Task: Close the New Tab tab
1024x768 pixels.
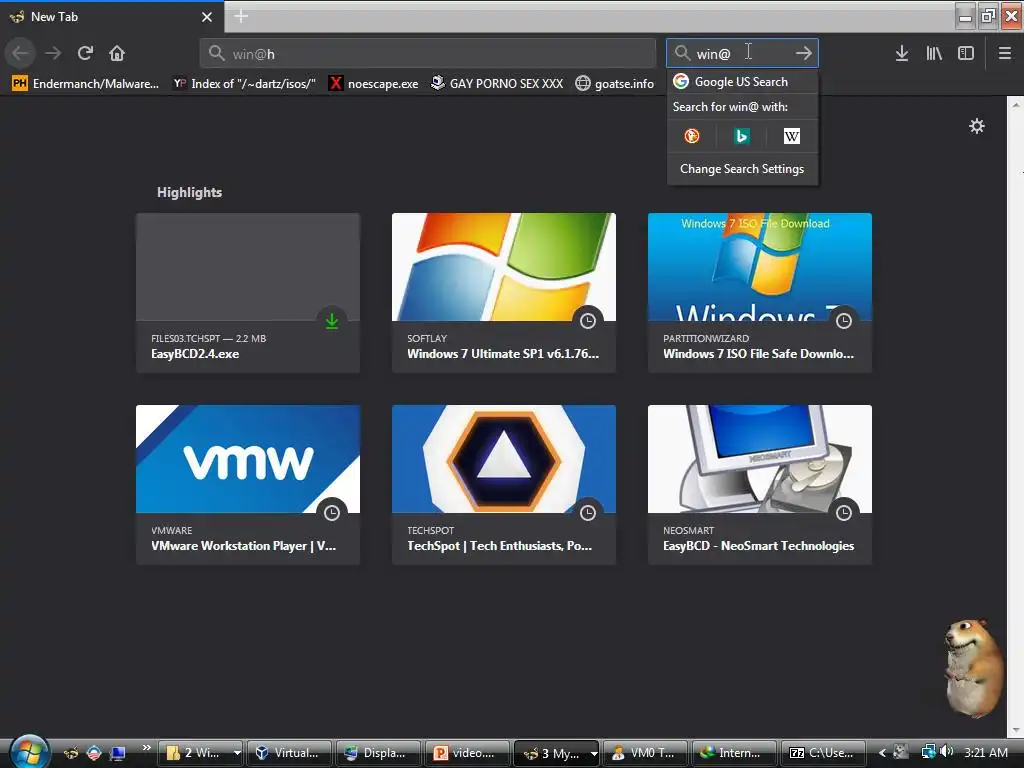Action: 207,17
